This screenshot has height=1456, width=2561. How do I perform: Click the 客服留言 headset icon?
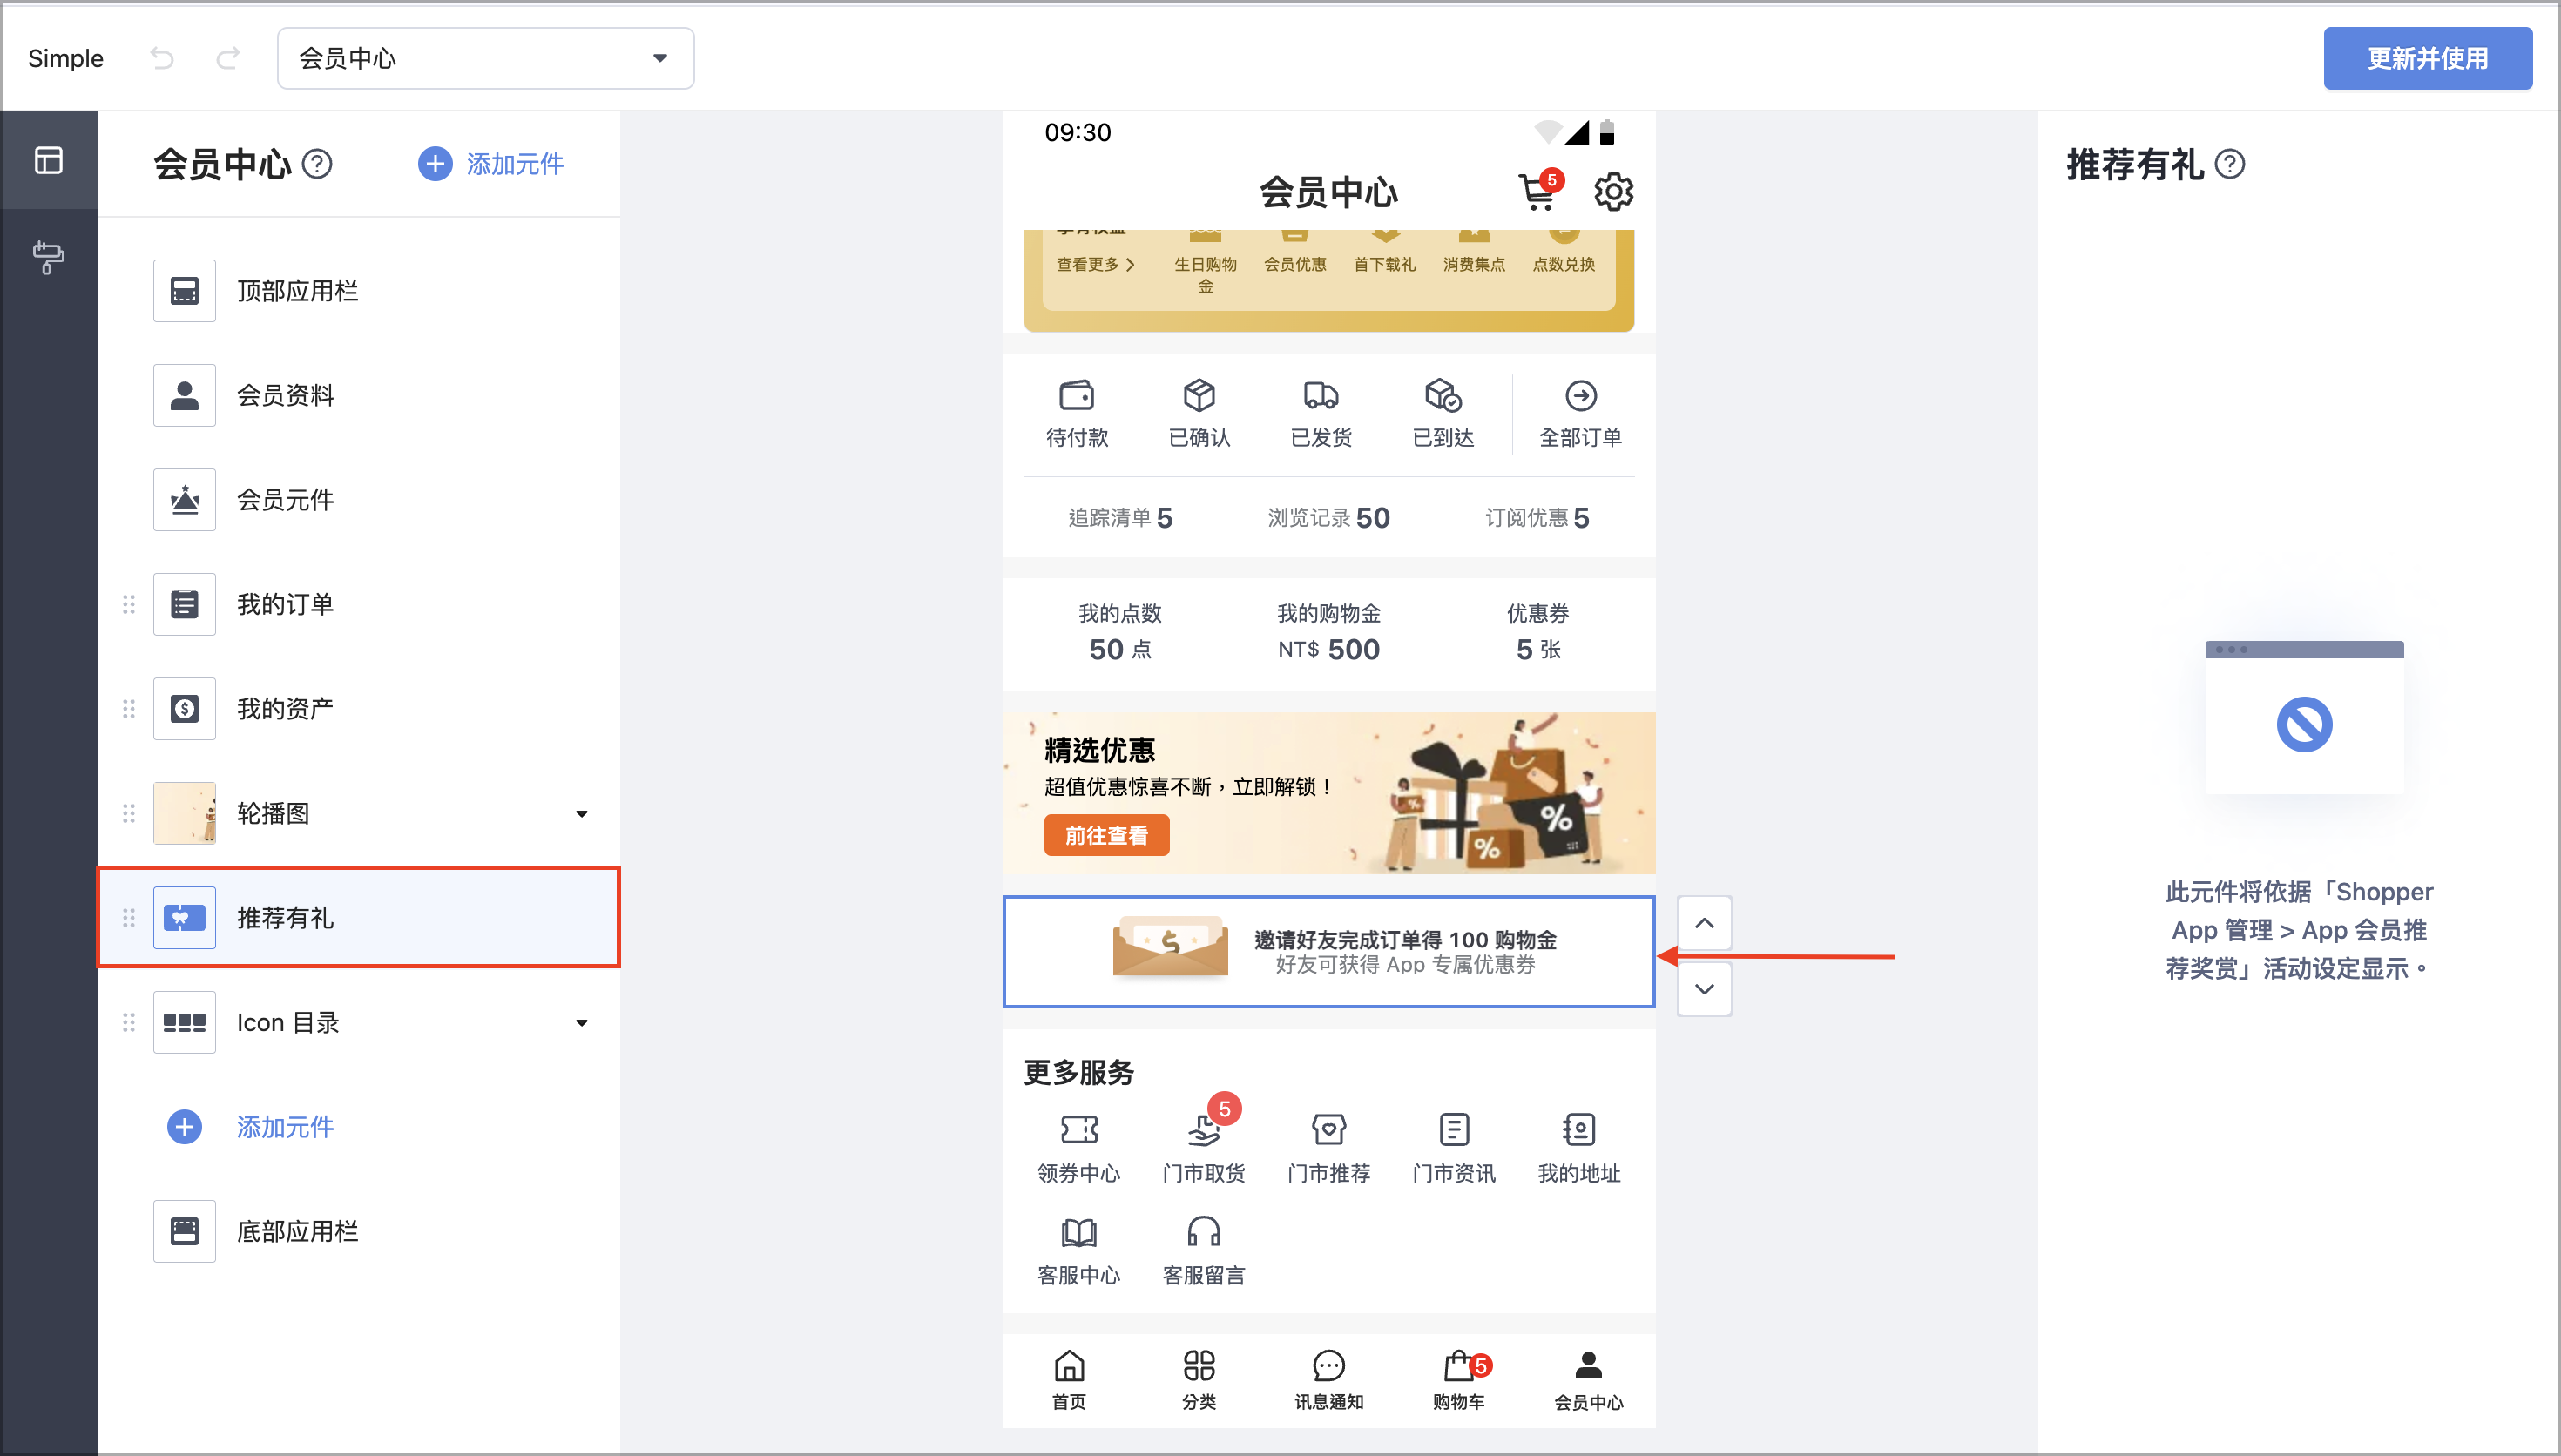click(x=1204, y=1232)
